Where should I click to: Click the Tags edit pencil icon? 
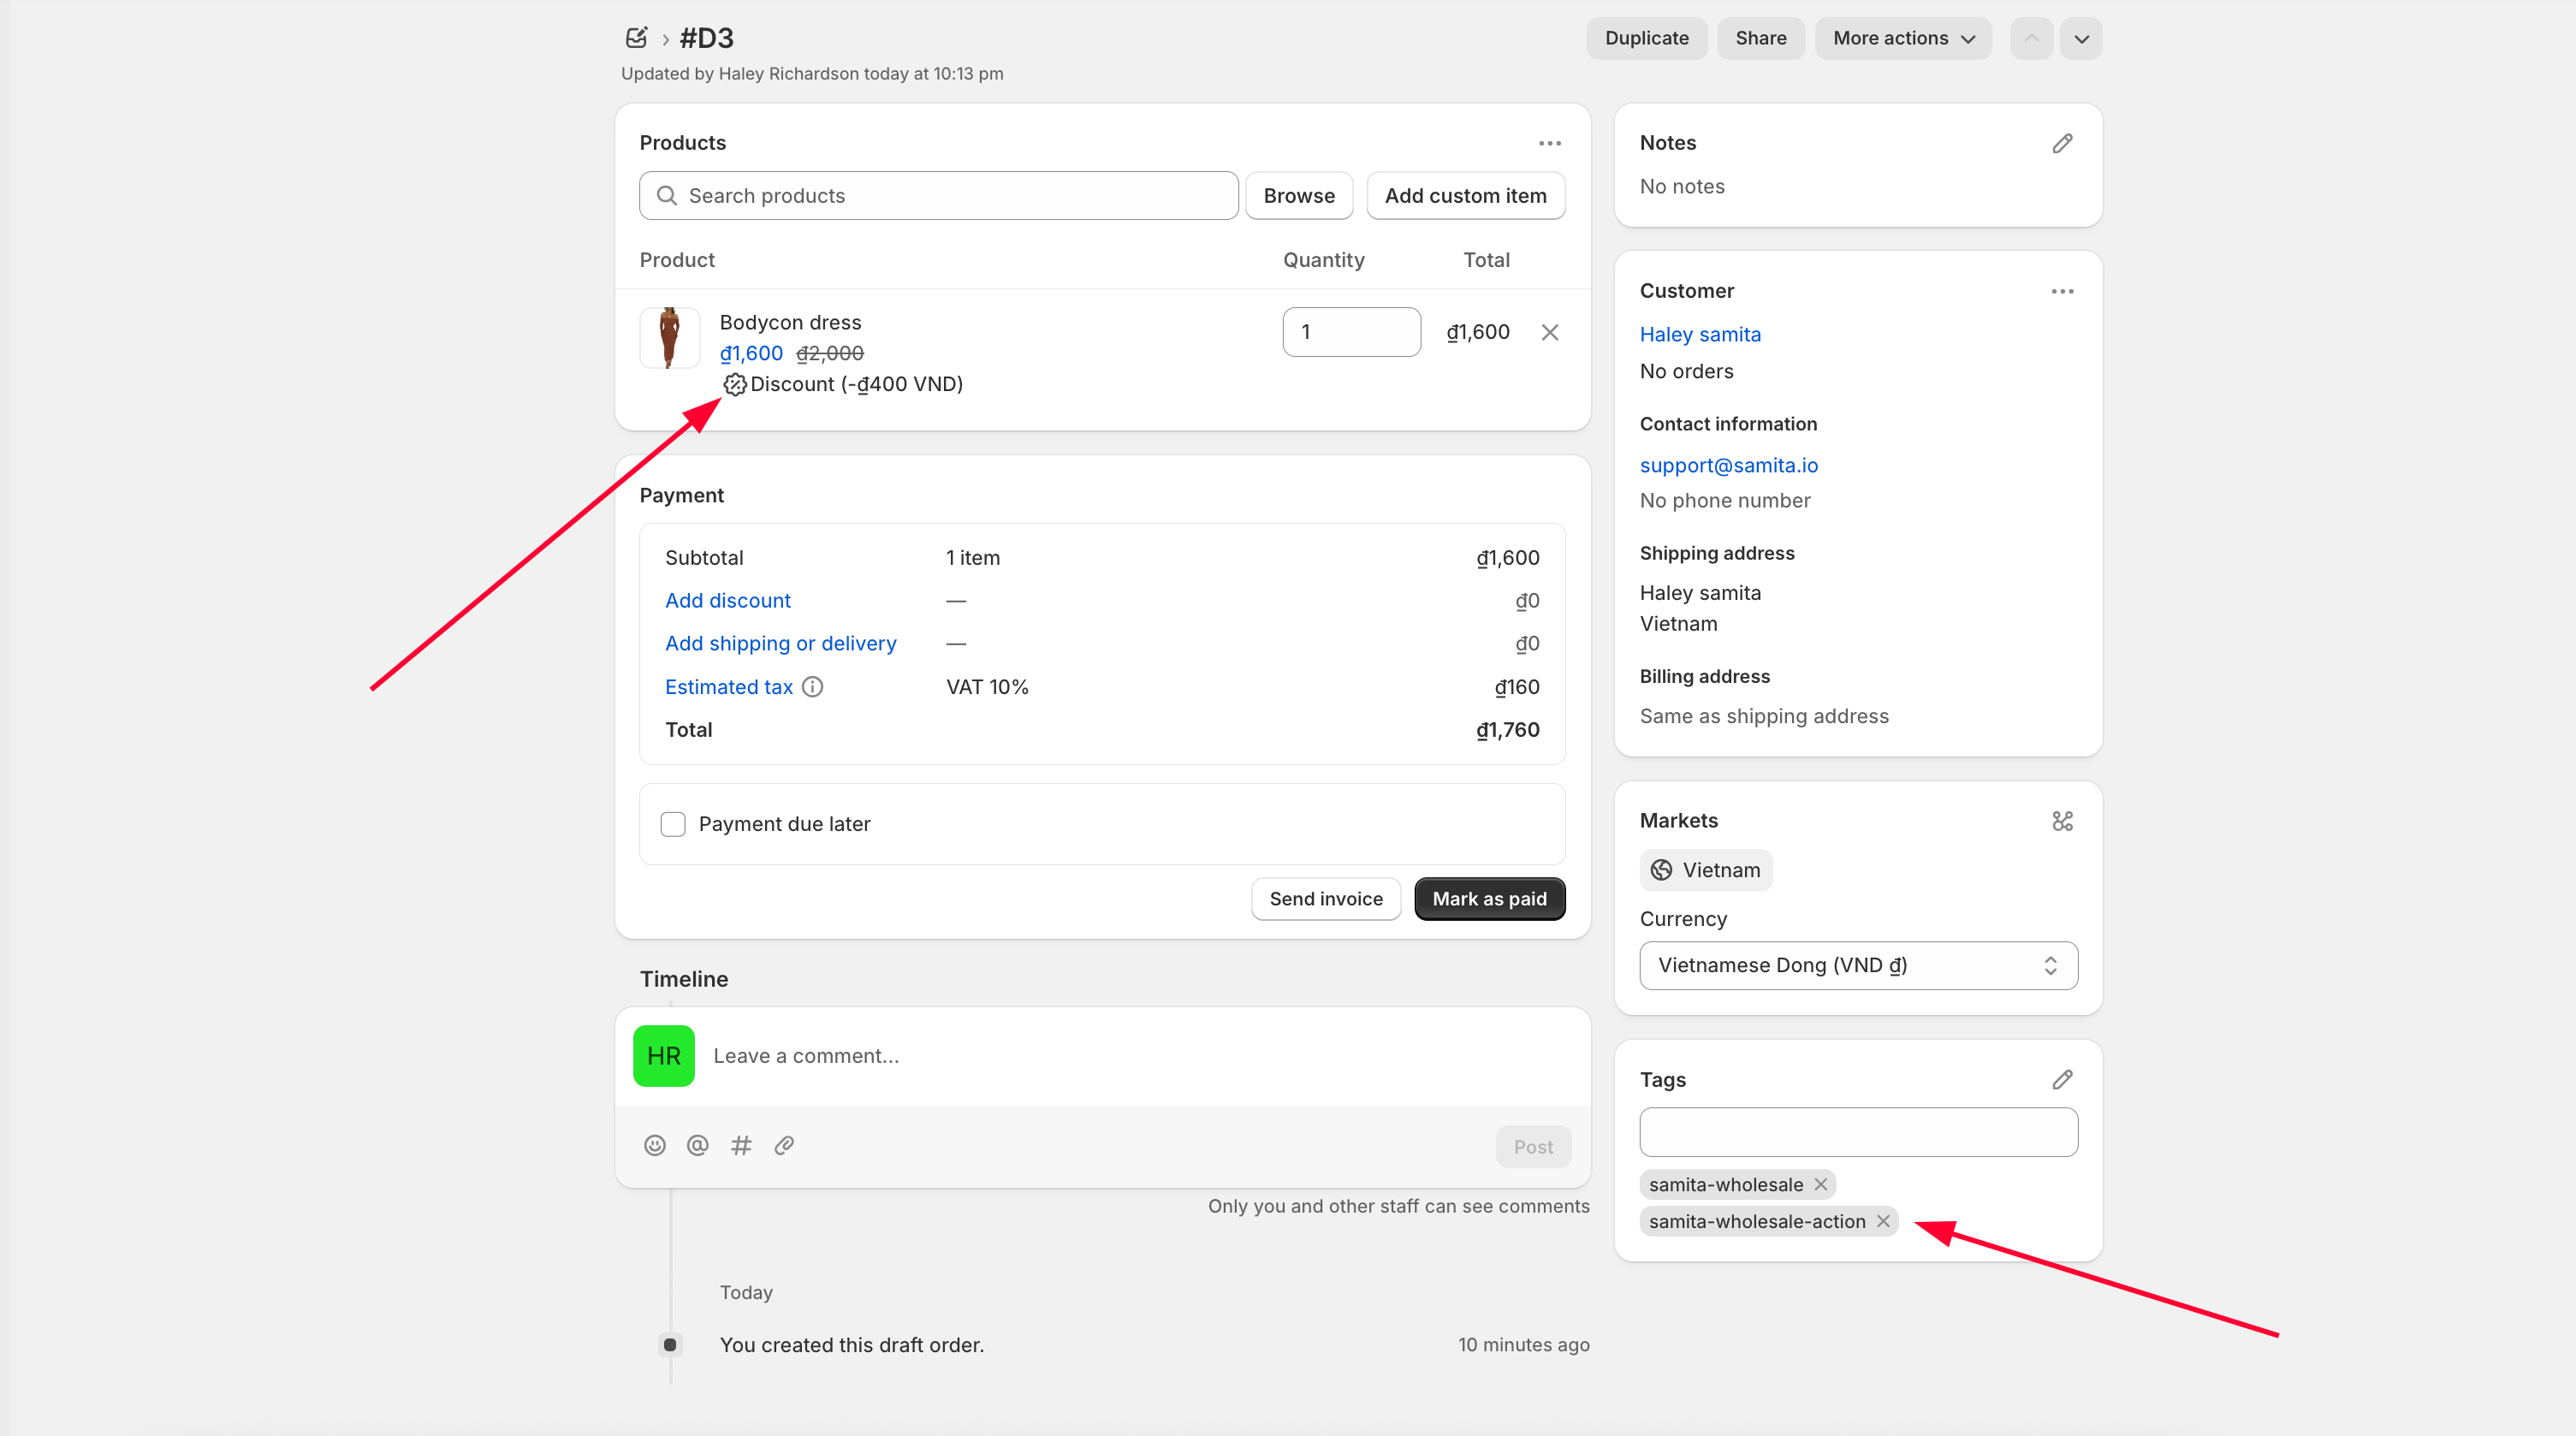(2062, 1080)
